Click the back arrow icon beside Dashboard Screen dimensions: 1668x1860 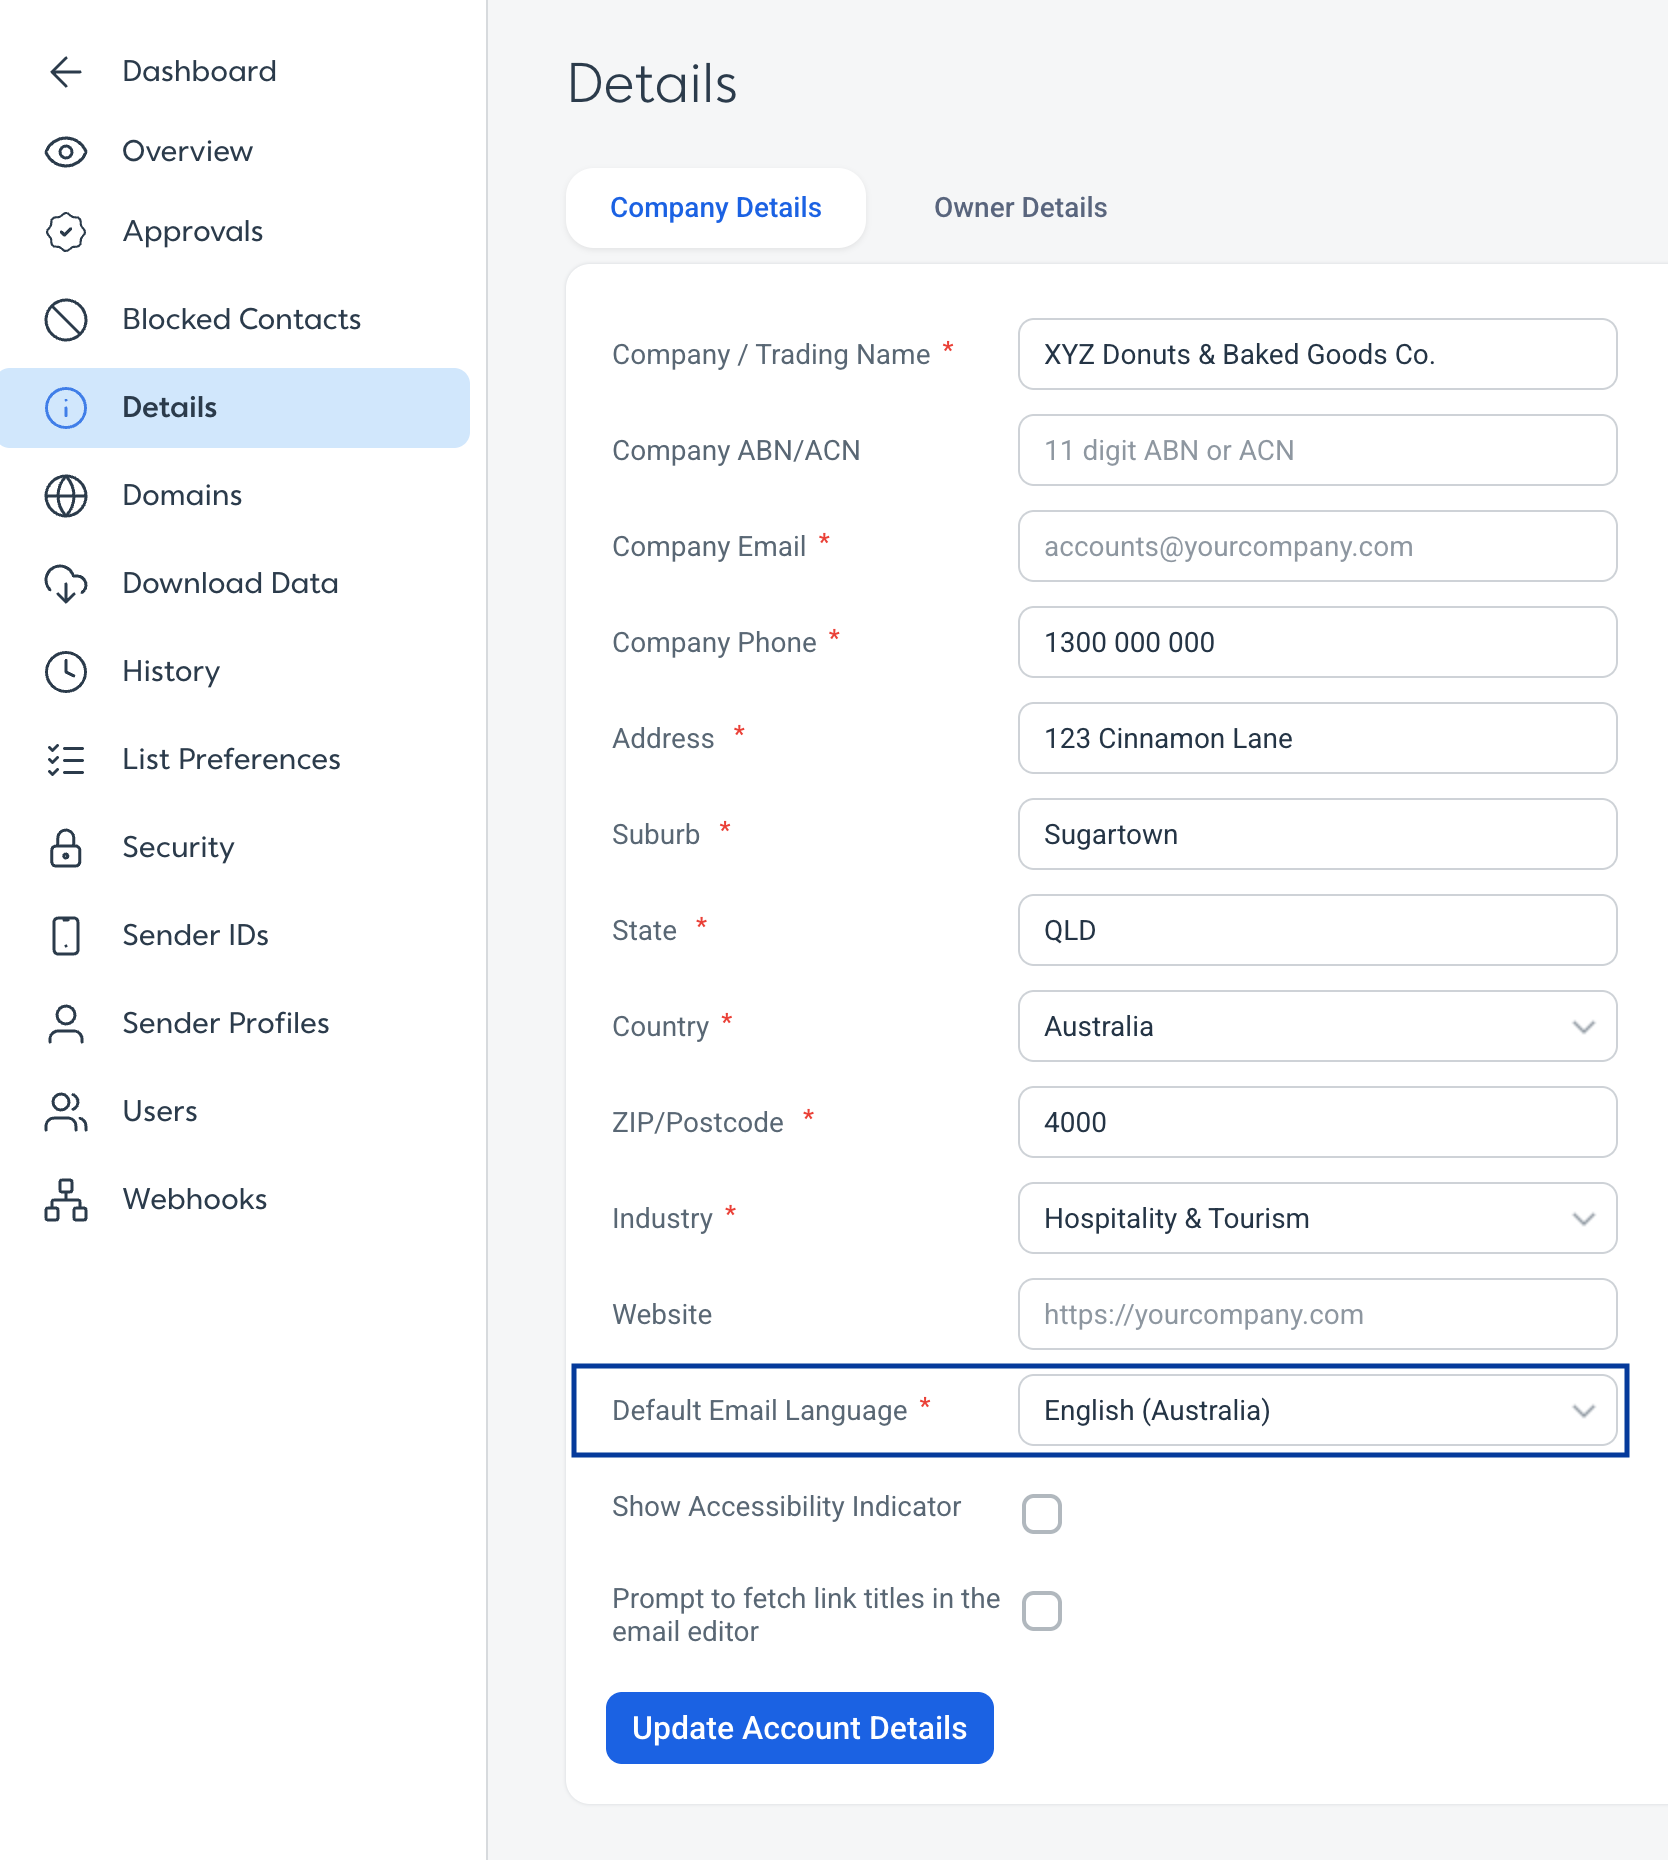tap(66, 72)
